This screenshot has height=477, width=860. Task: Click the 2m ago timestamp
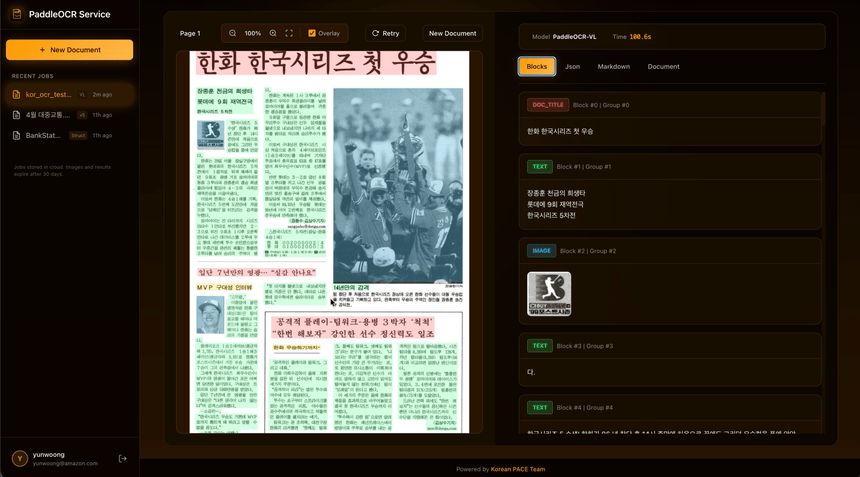(103, 95)
